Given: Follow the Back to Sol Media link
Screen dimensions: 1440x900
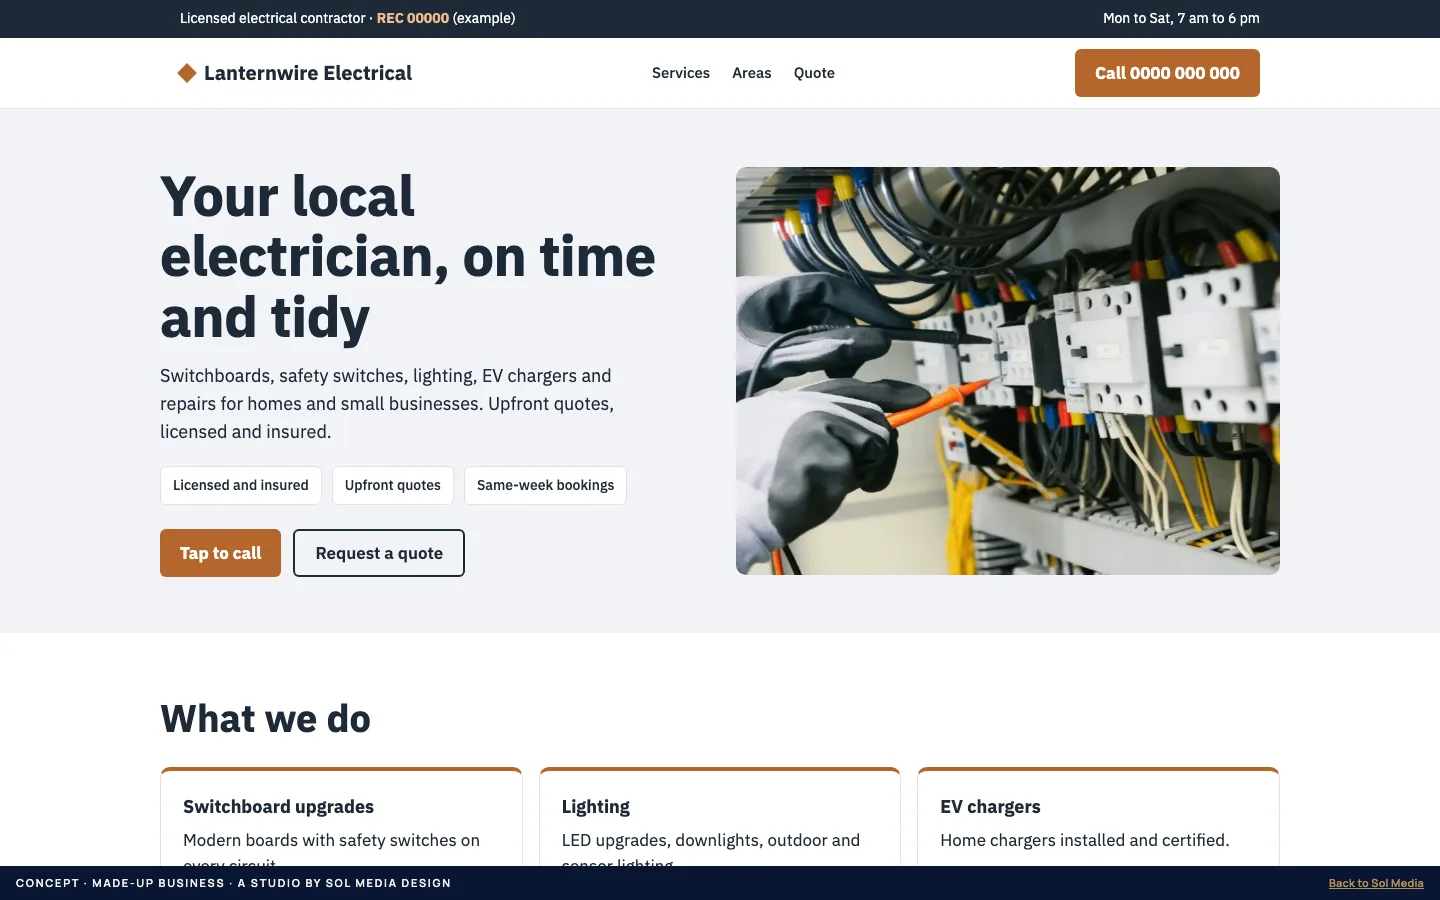Looking at the screenshot, I should point(1376,883).
